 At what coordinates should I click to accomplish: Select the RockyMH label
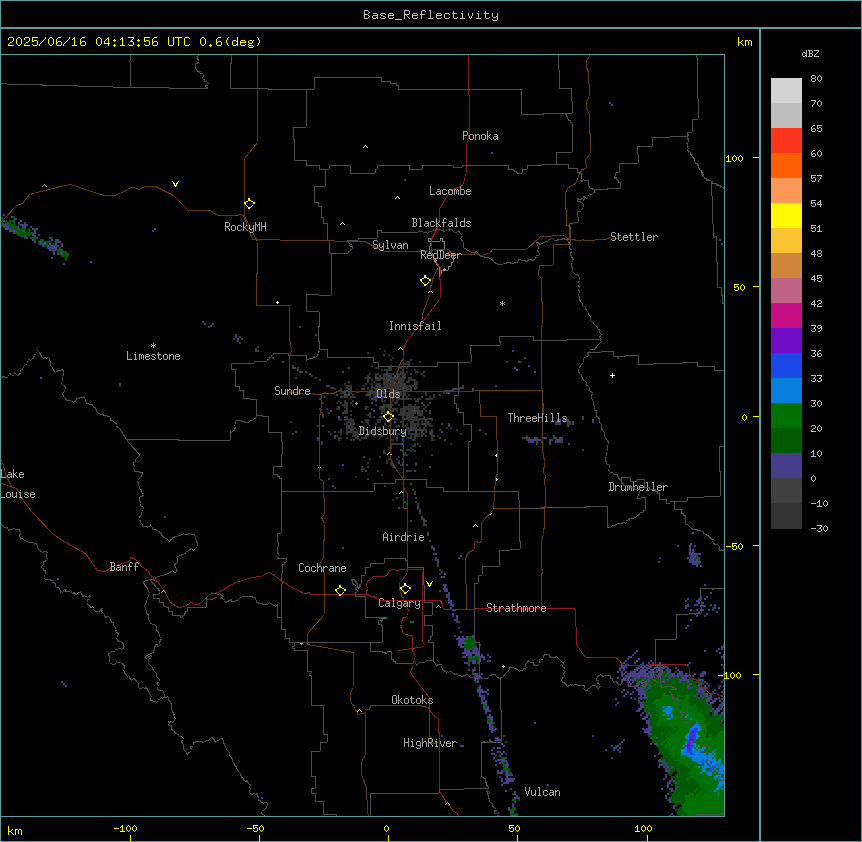point(245,227)
